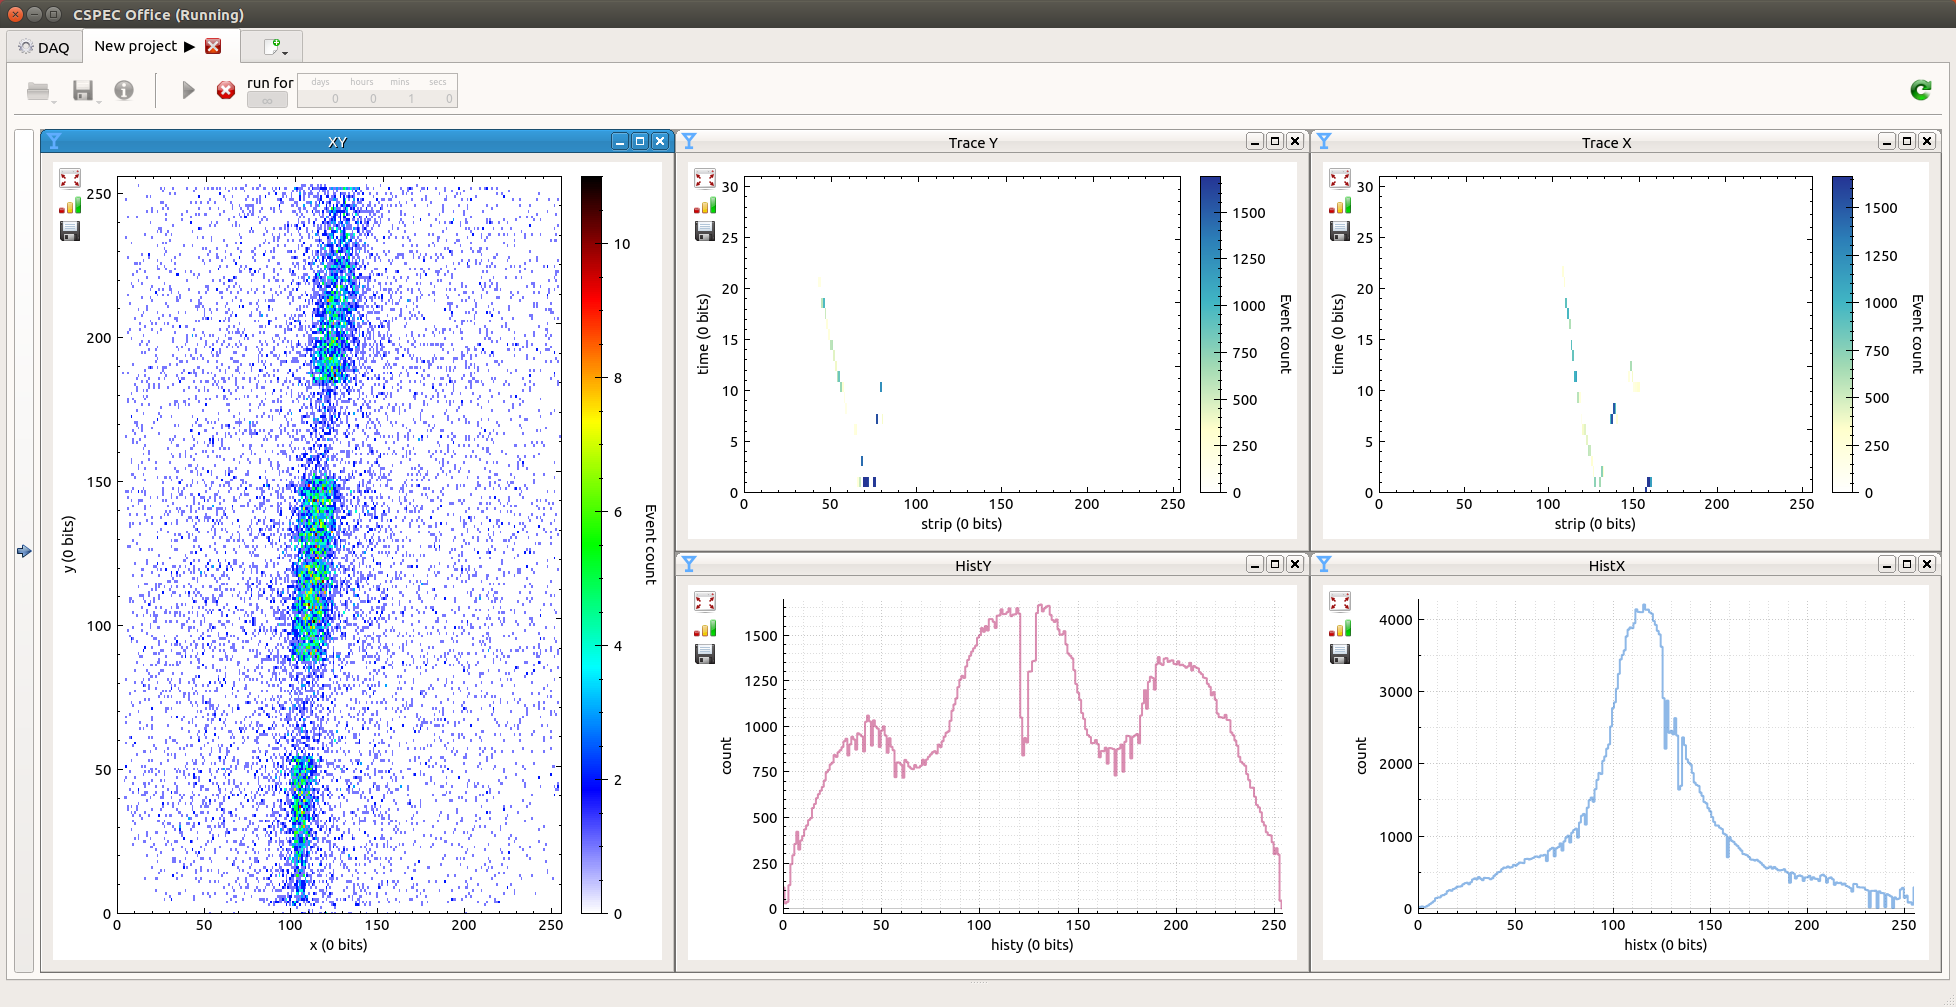Open the project info icon
The image size is (1956, 1007).
pyautogui.click(x=124, y=90)
